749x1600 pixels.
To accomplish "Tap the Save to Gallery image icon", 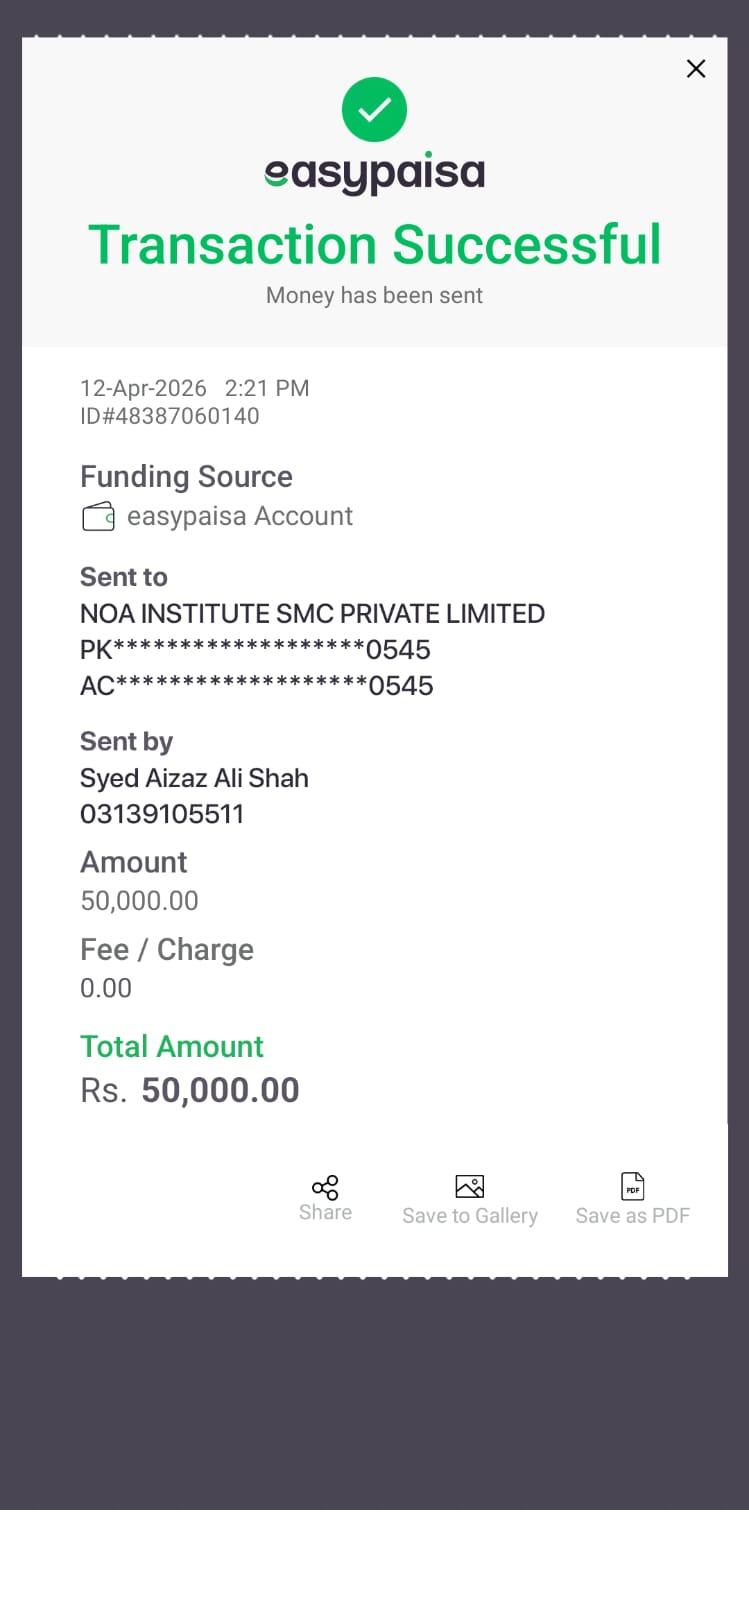I will tap(469, 1186).
